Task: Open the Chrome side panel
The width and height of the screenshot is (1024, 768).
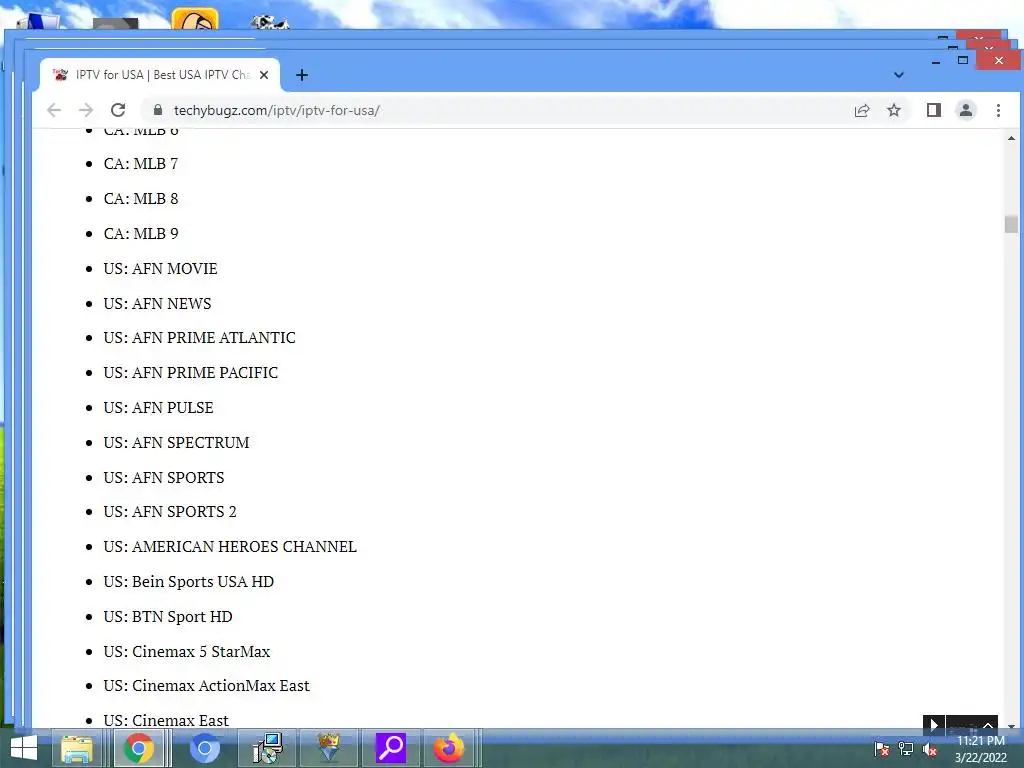Action: click(x=934, y=110)
